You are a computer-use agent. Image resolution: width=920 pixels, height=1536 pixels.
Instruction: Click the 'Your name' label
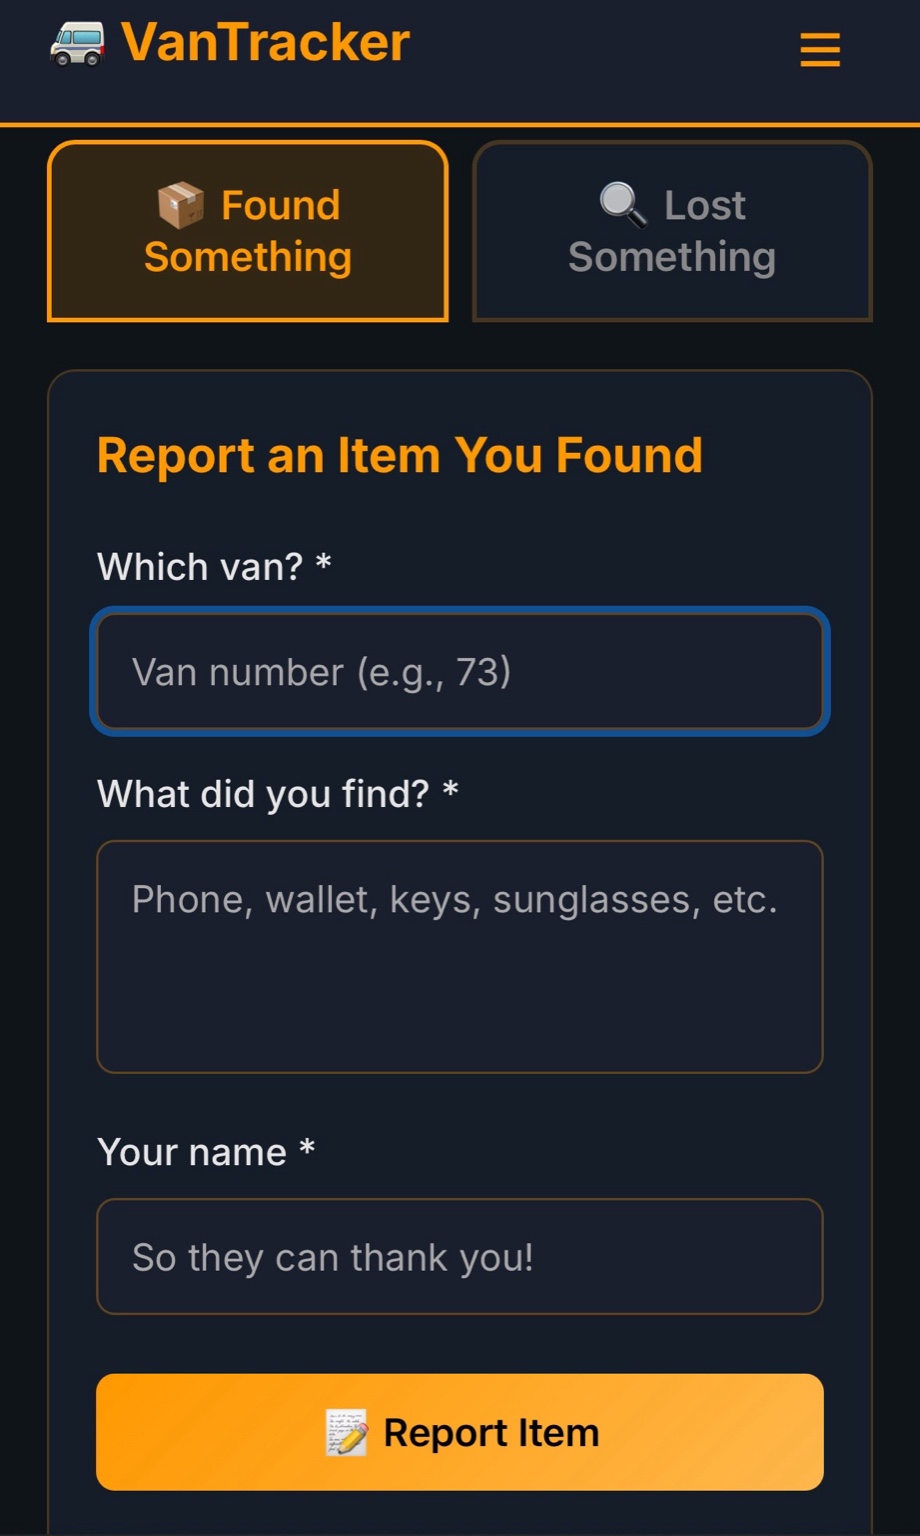coord(192,1152)
